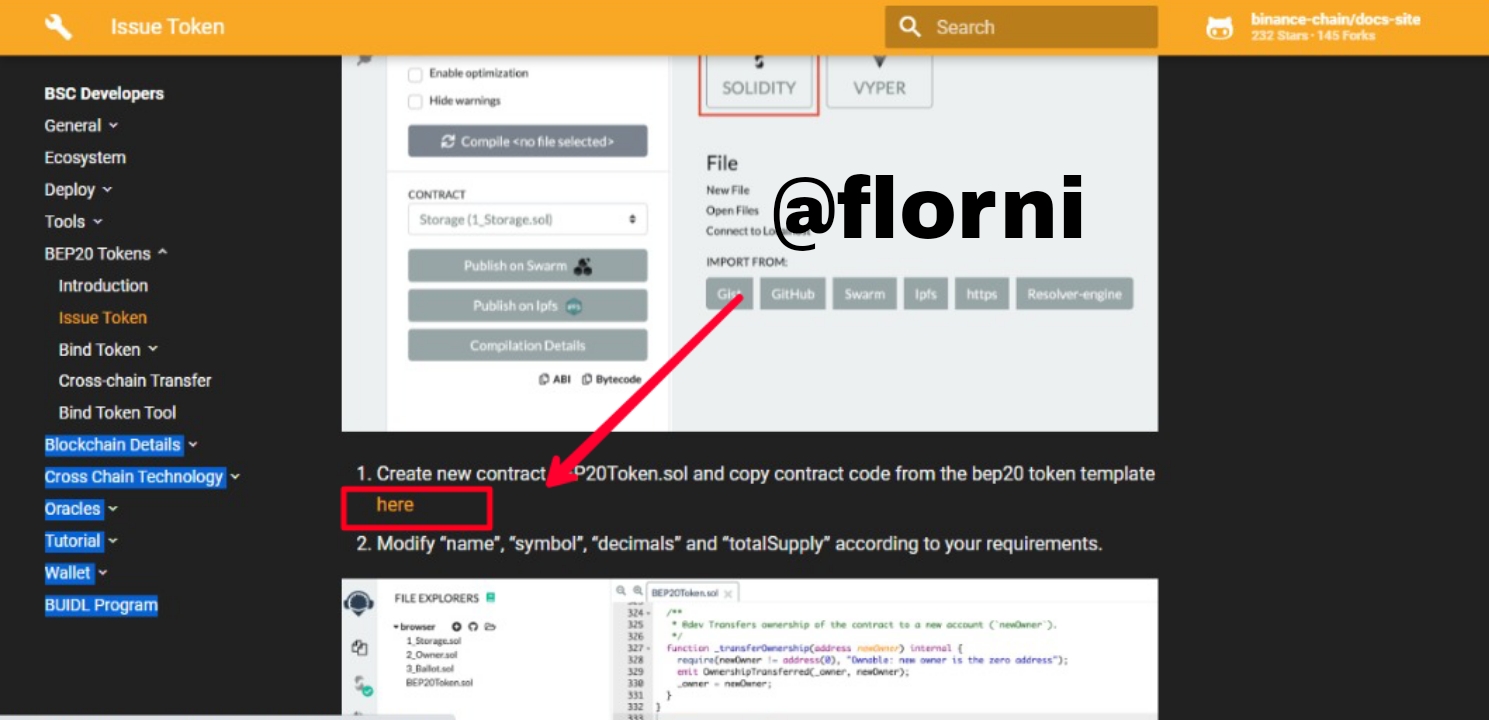The width and height of the screenshot is (1489, 720).
Task: Select BEP20Token.sol in the file explorer tree
Action: click(439, 683)
